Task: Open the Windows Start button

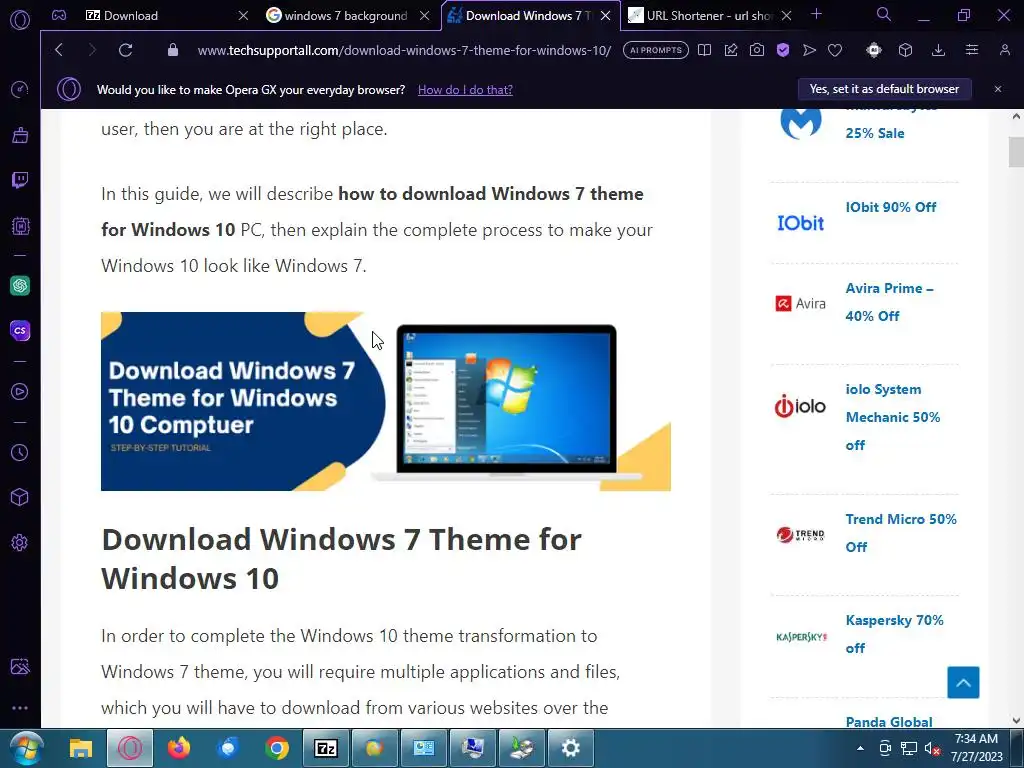Action: (x=27, y=748)
